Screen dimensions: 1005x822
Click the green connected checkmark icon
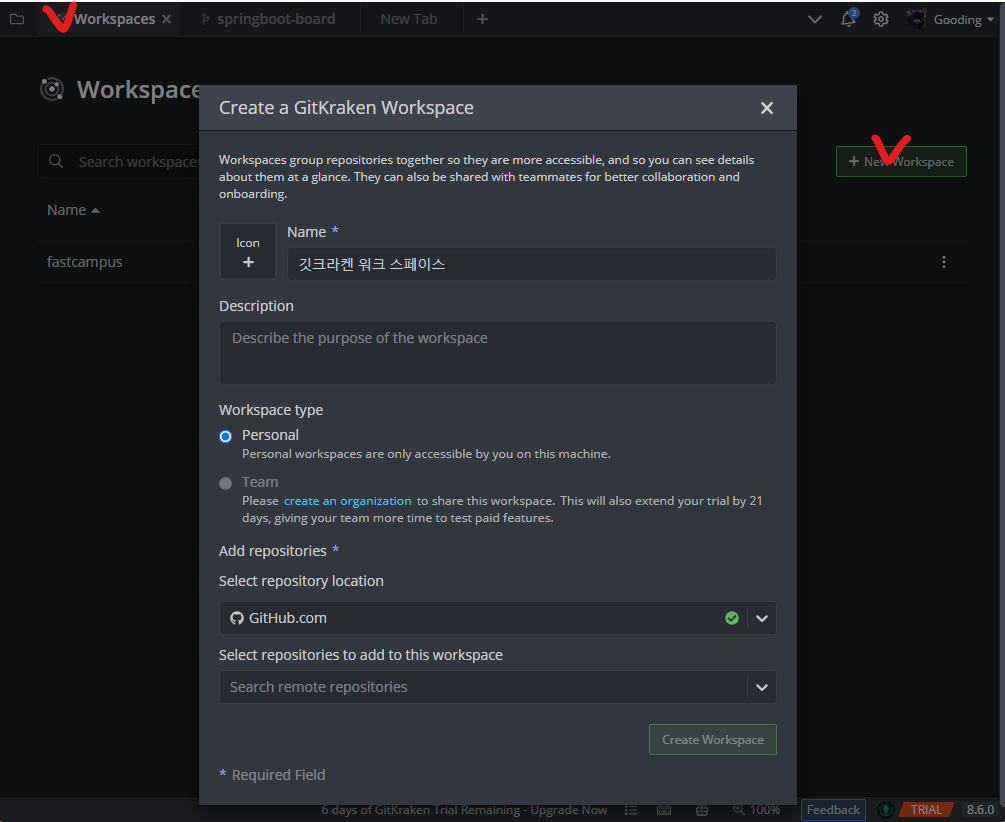tap(731, 618)
